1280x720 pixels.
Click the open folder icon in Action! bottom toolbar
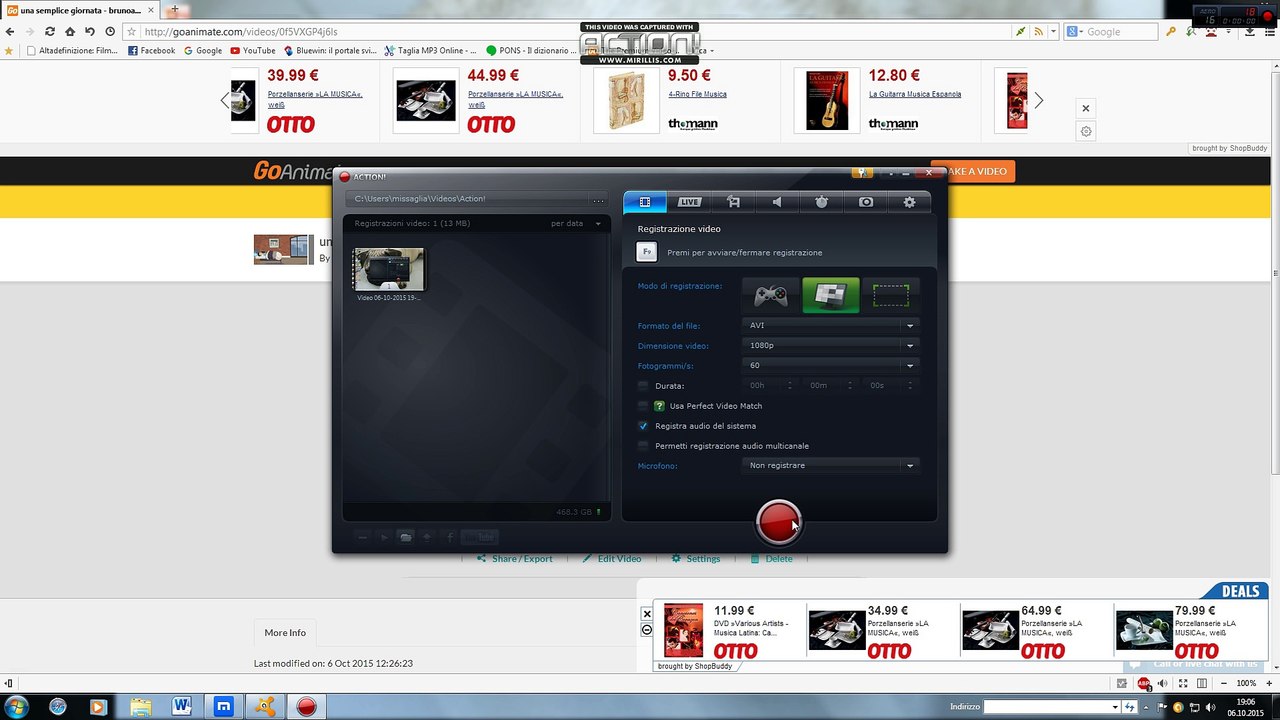pyautogui.click(x=405, y=537)
